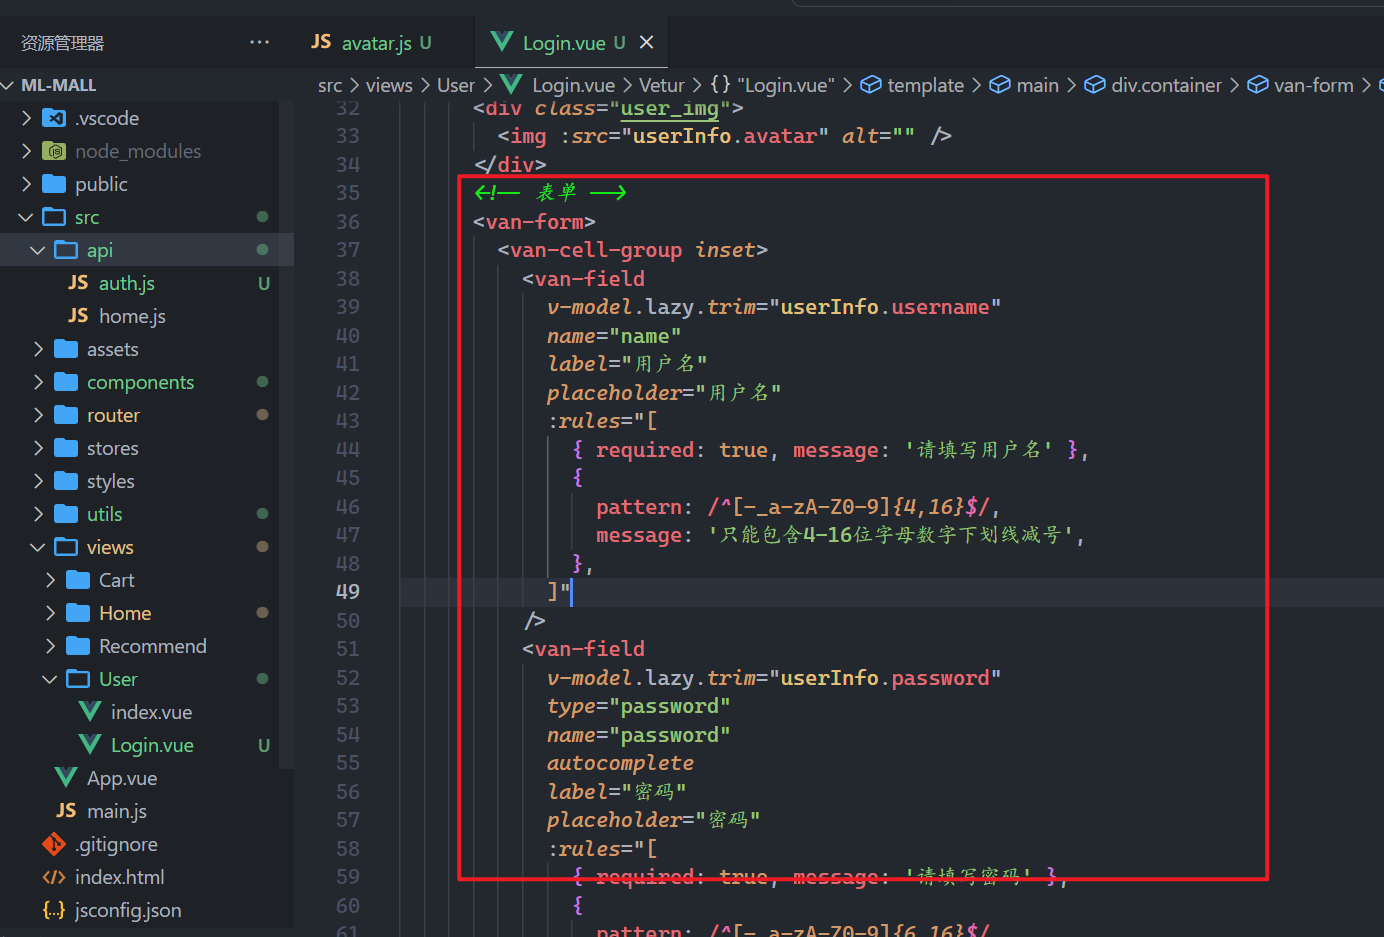
Task: Collapse the User folder chevron
Action: pos(50,679)
